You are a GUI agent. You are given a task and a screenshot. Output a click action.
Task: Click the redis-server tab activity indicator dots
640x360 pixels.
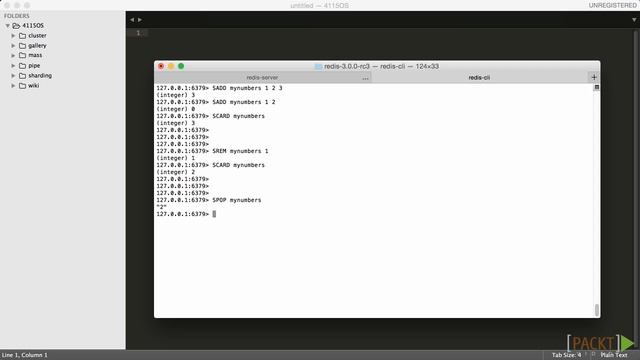(x=365, y=78)
